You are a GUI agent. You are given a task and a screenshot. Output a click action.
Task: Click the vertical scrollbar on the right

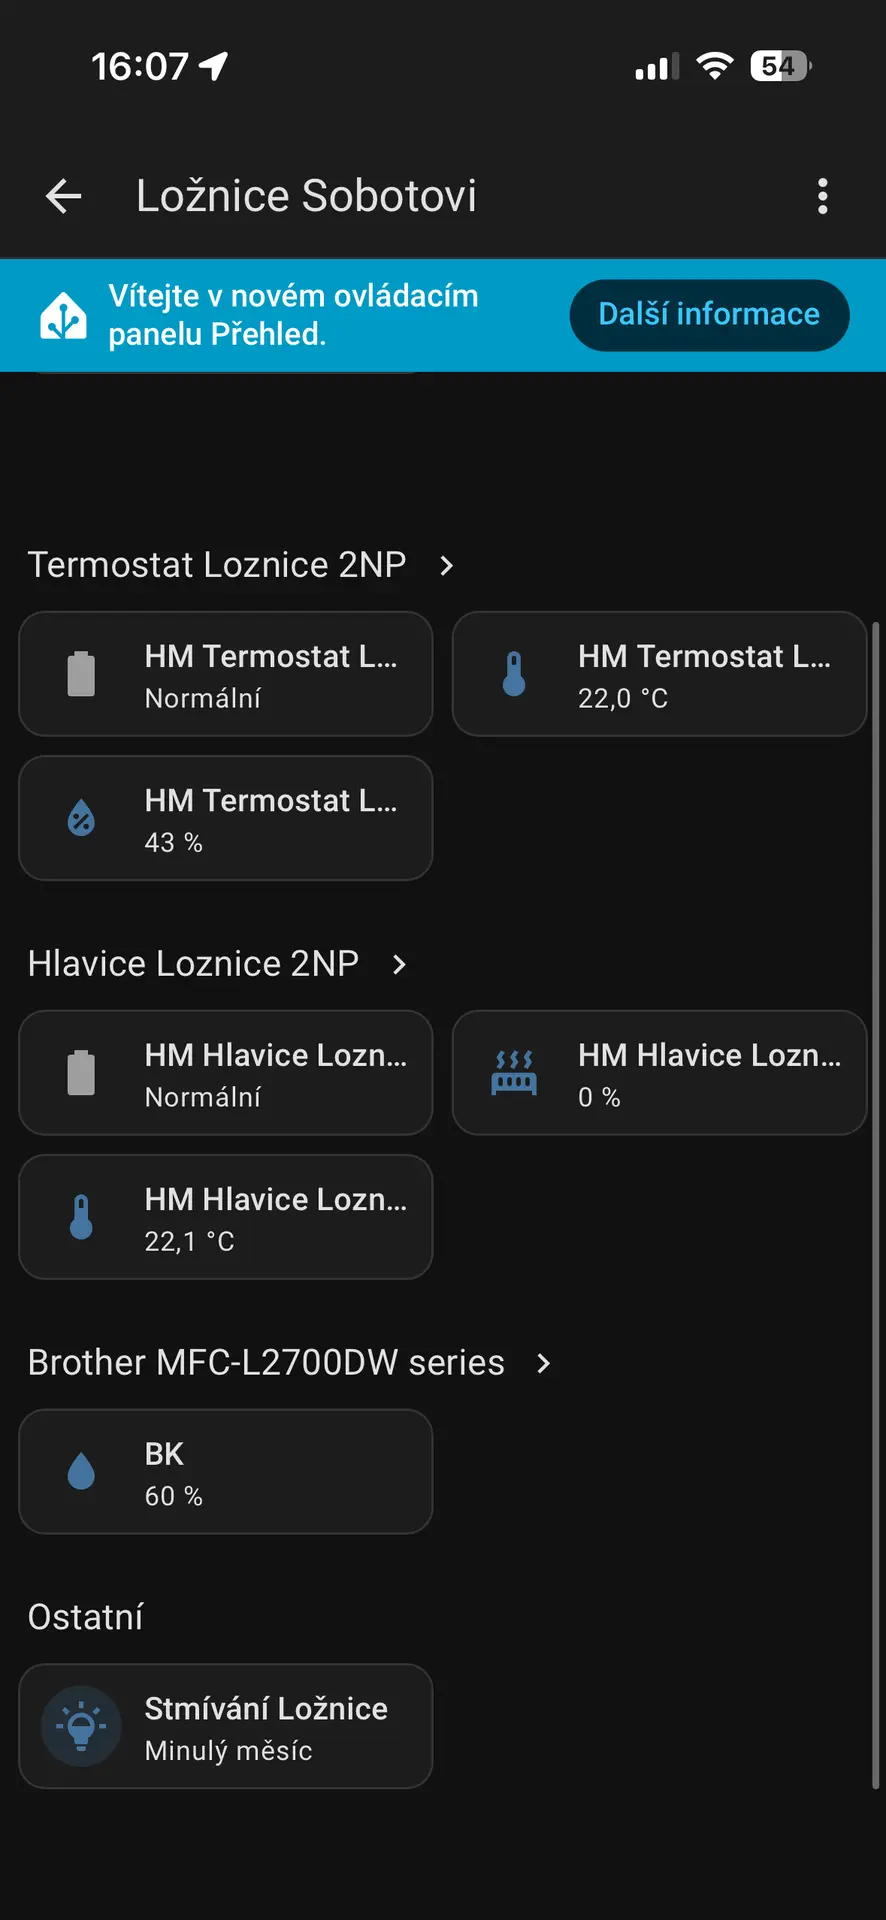click(x=876, y=1200)
